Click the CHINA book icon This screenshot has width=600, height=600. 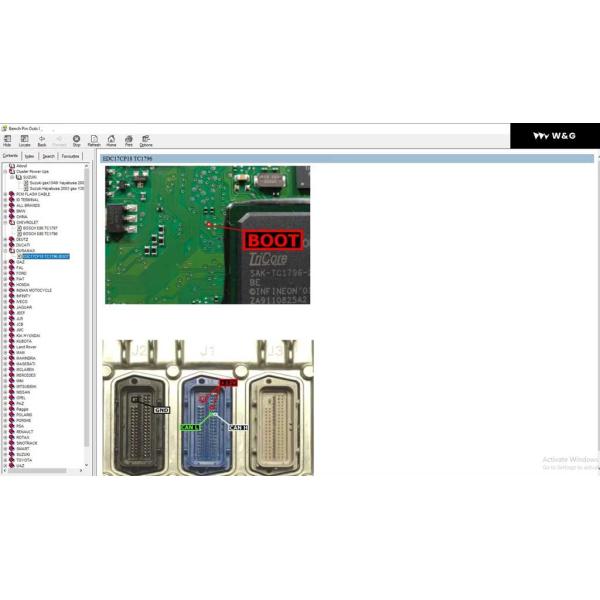point(12,217)
